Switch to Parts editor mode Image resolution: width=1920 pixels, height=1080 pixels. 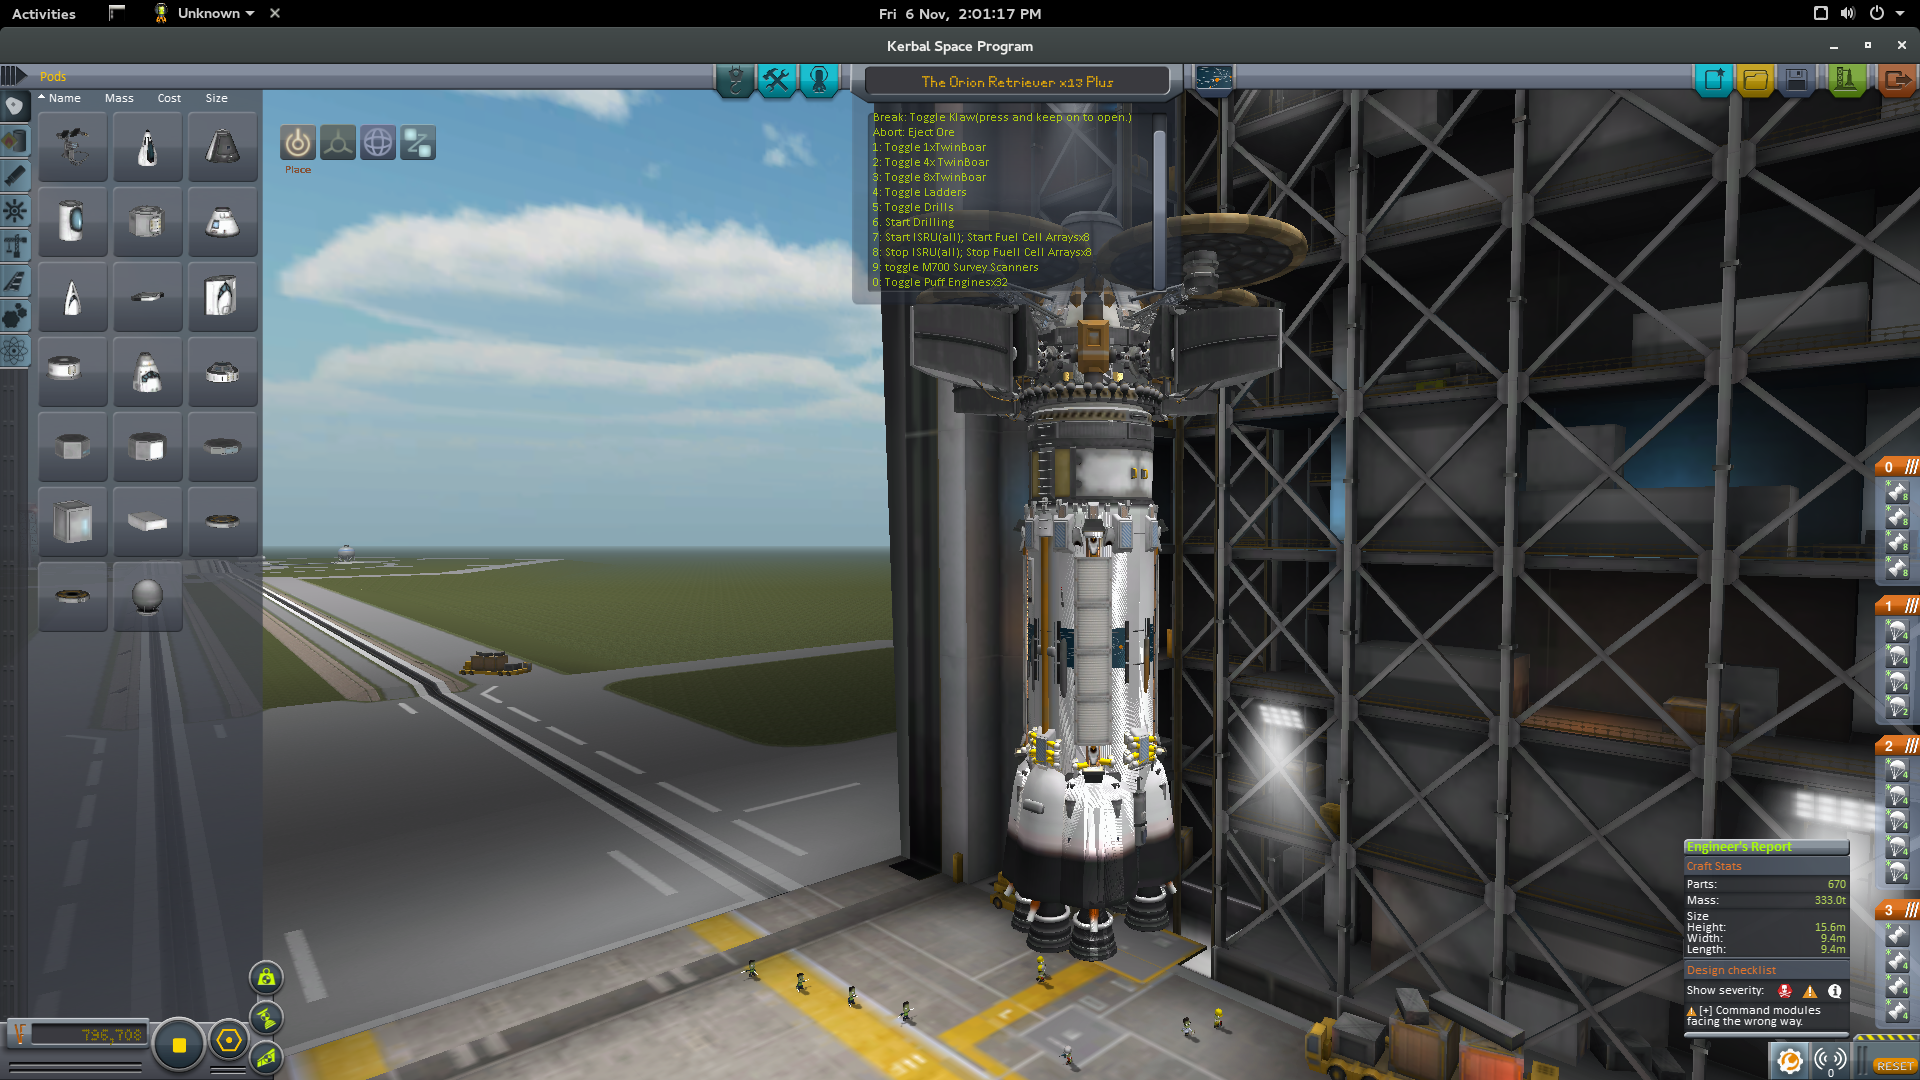coord(735,80)
